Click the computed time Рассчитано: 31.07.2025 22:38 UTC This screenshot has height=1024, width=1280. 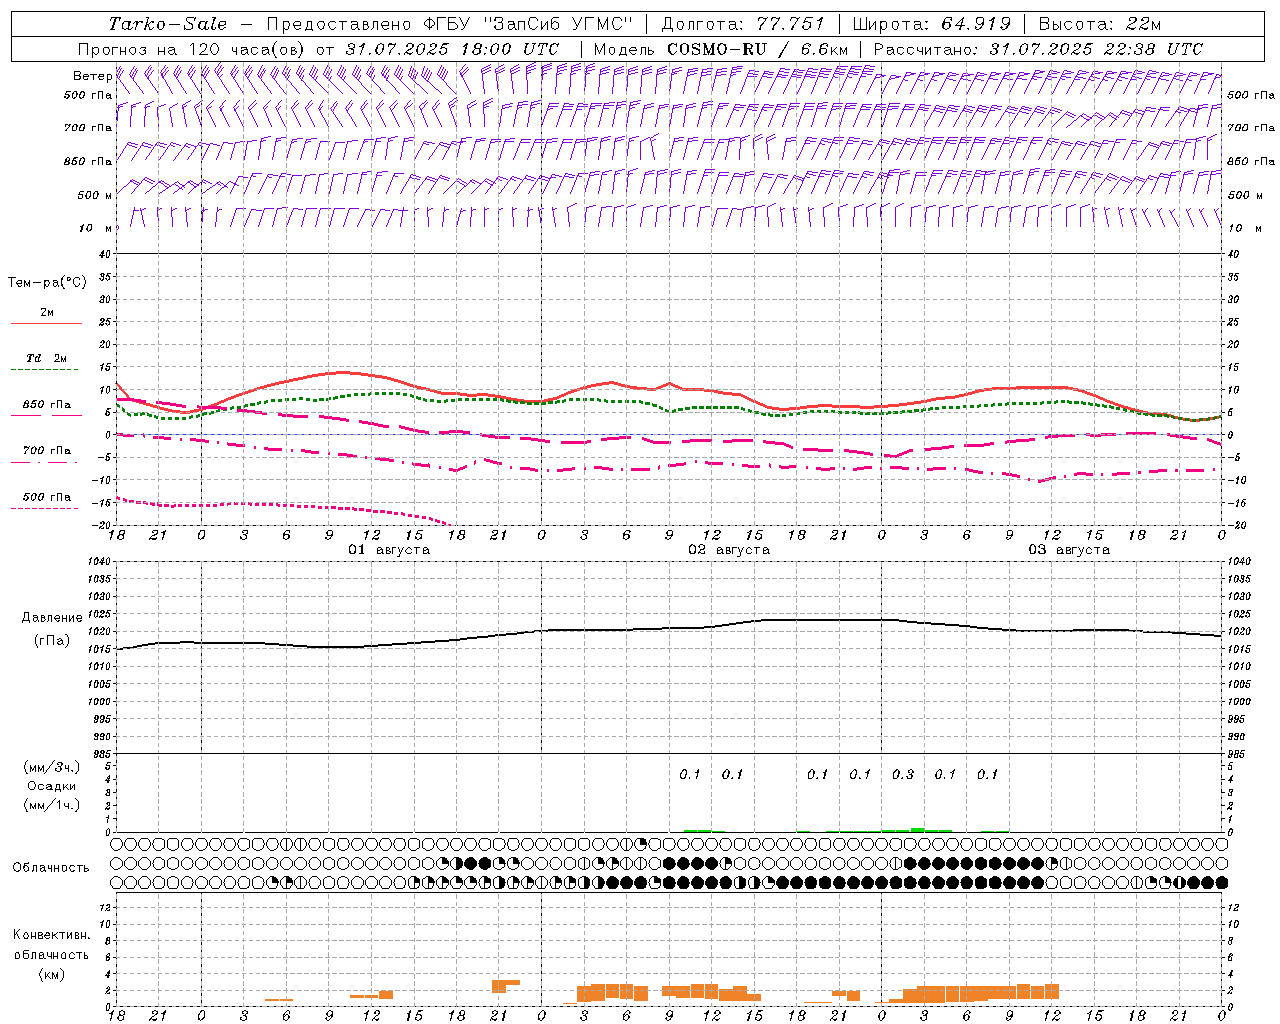(x=1038, y=49)
